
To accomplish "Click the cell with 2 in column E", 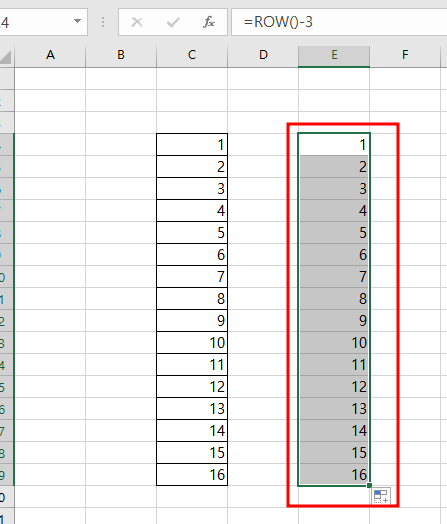I will (x=334, y=166).
